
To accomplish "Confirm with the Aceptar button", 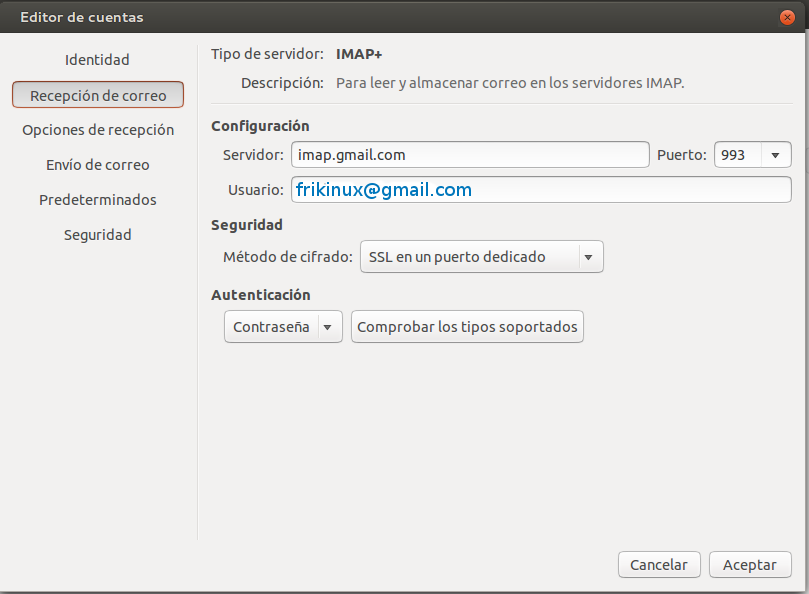I will point(750,565).
